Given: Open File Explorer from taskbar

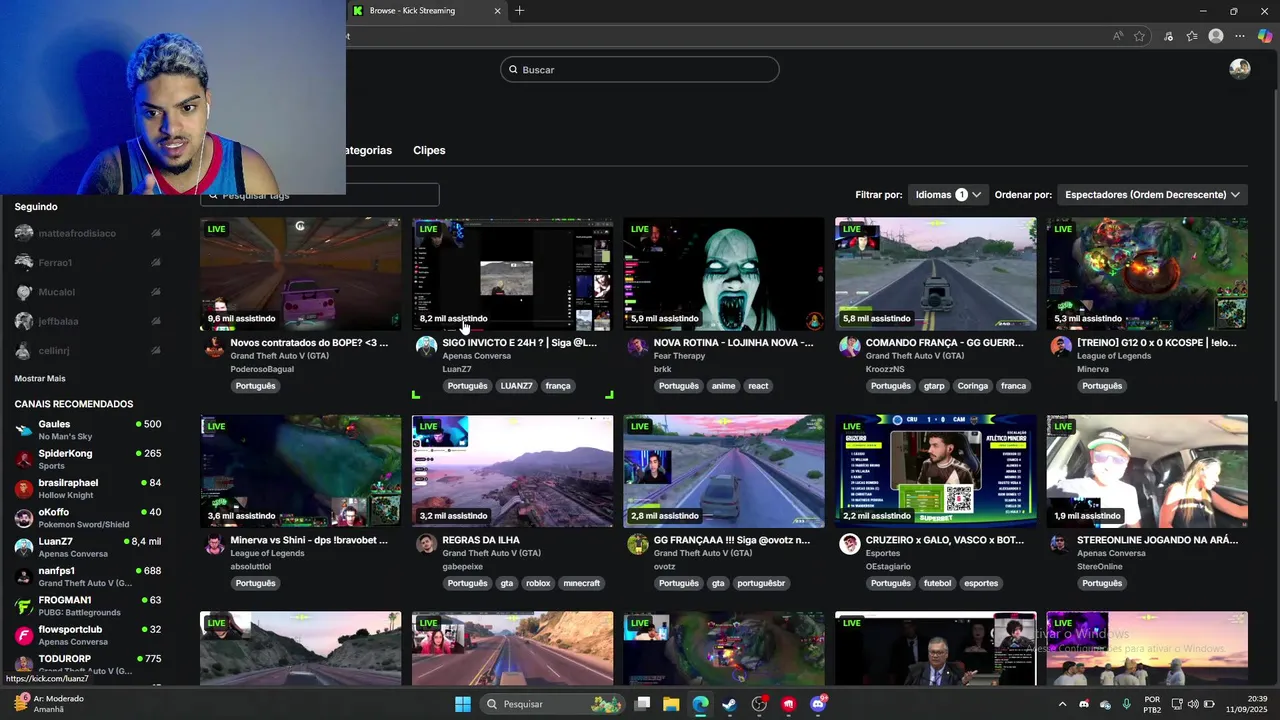Looking at the screenshot, I should coord(671,704).
